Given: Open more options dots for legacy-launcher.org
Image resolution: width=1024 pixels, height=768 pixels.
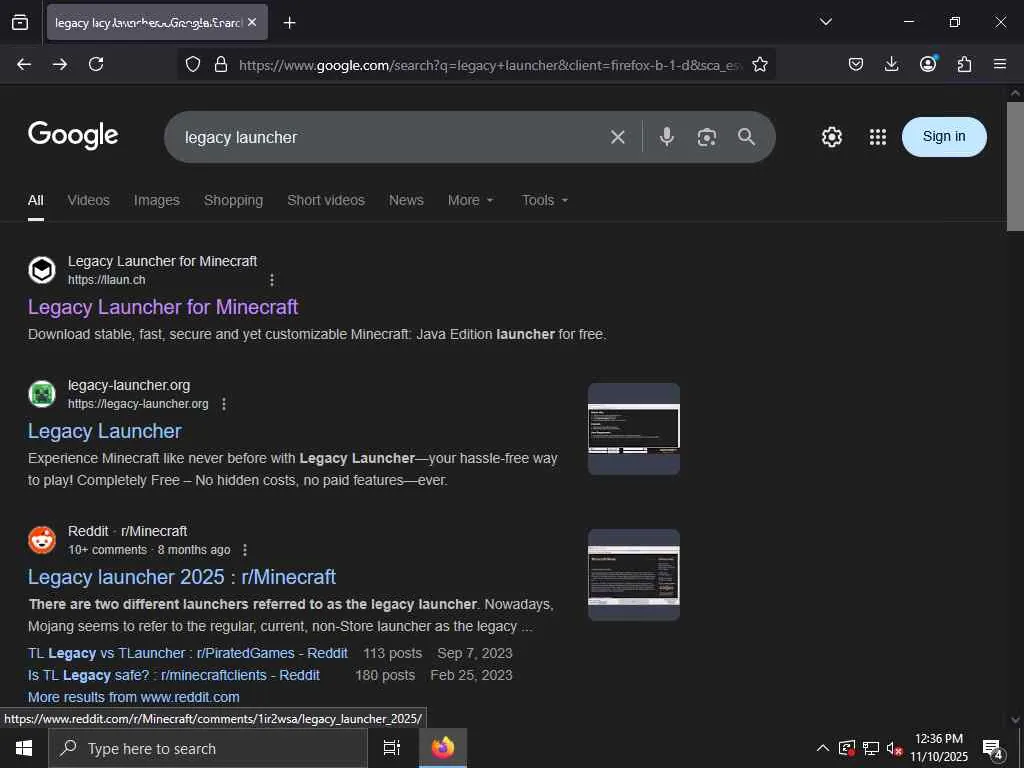Looking at the screenshot, I should point(224,404).
